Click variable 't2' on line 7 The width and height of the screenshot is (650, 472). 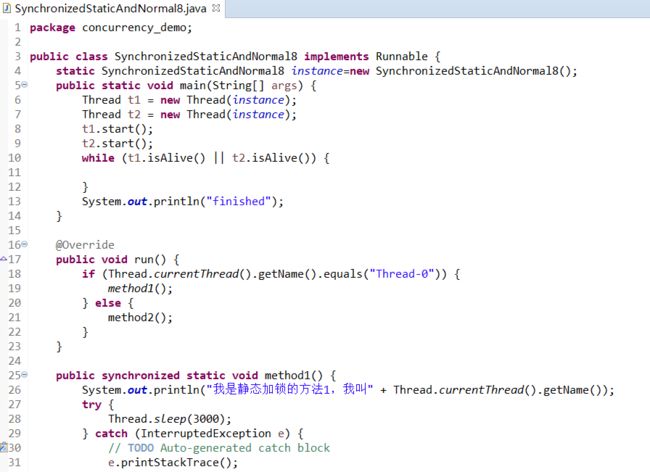(134, 114)
